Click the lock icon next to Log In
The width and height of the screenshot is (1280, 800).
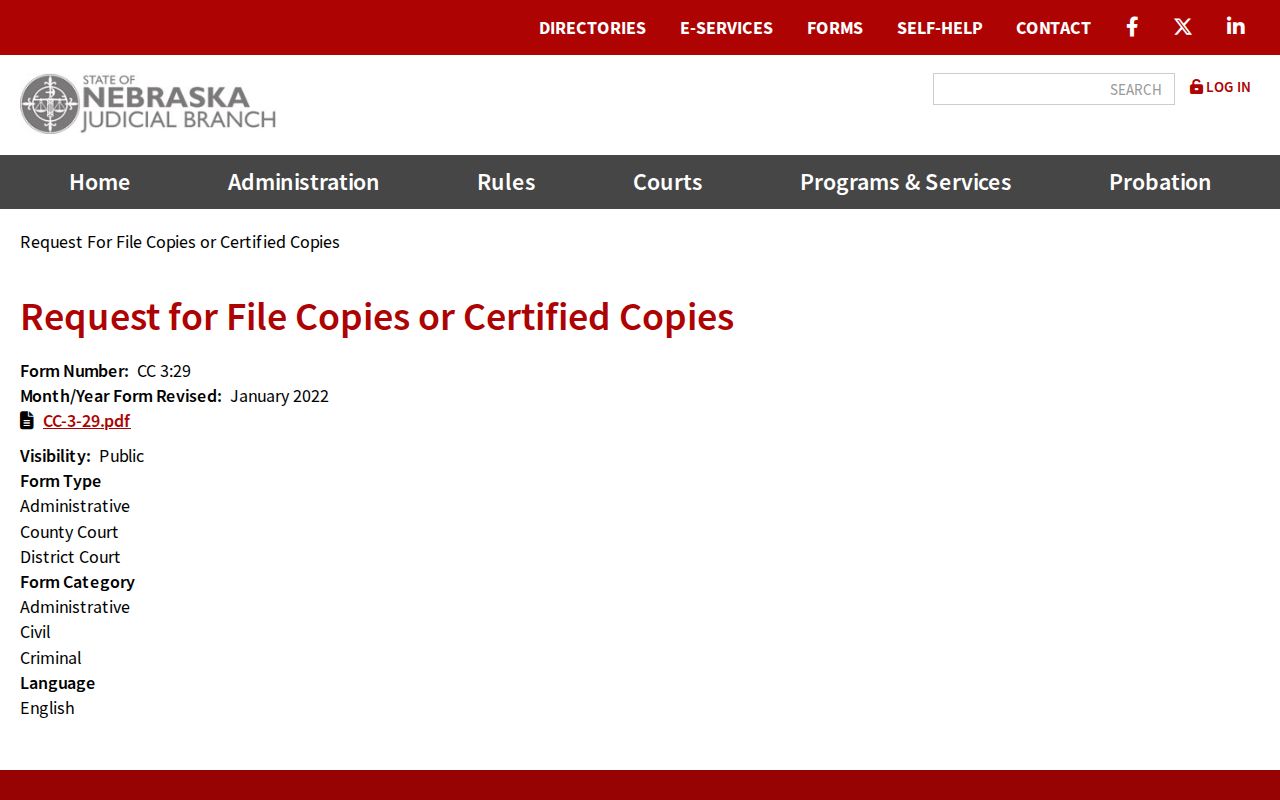pyautogui.click(x=1196, y=87)
